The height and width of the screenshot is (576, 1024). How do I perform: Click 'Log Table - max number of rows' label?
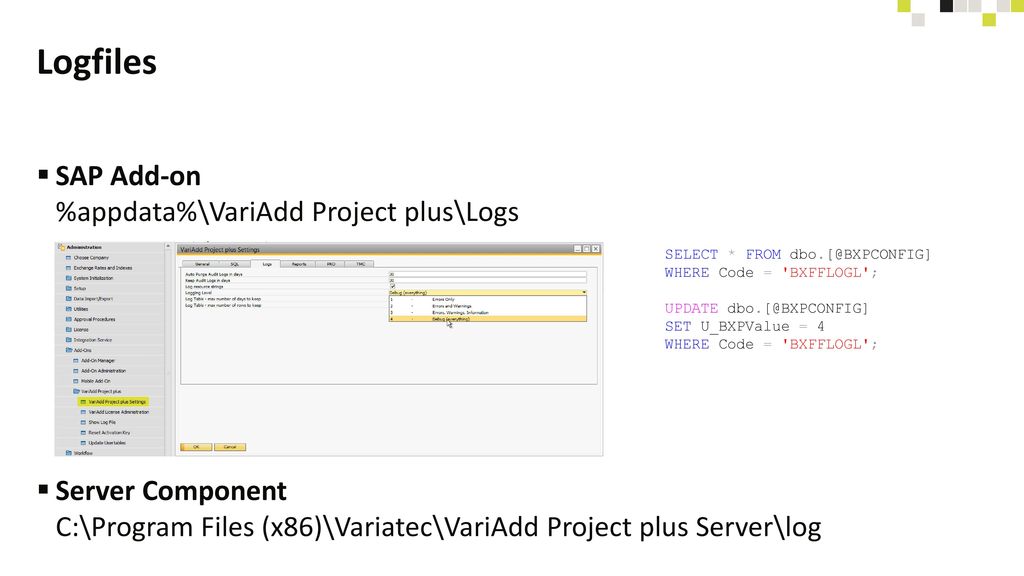coord(223,305)
